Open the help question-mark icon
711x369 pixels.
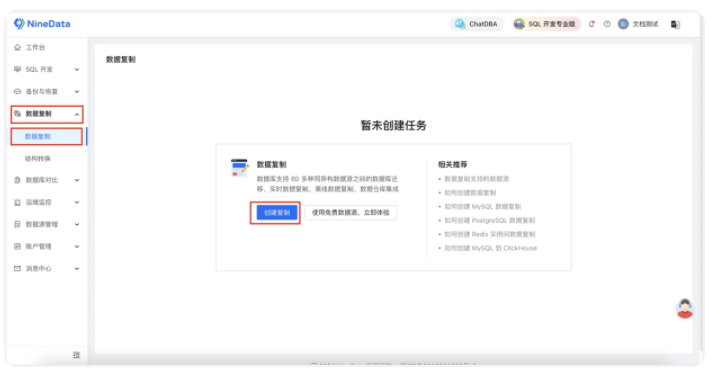click(x=607, y=24)
